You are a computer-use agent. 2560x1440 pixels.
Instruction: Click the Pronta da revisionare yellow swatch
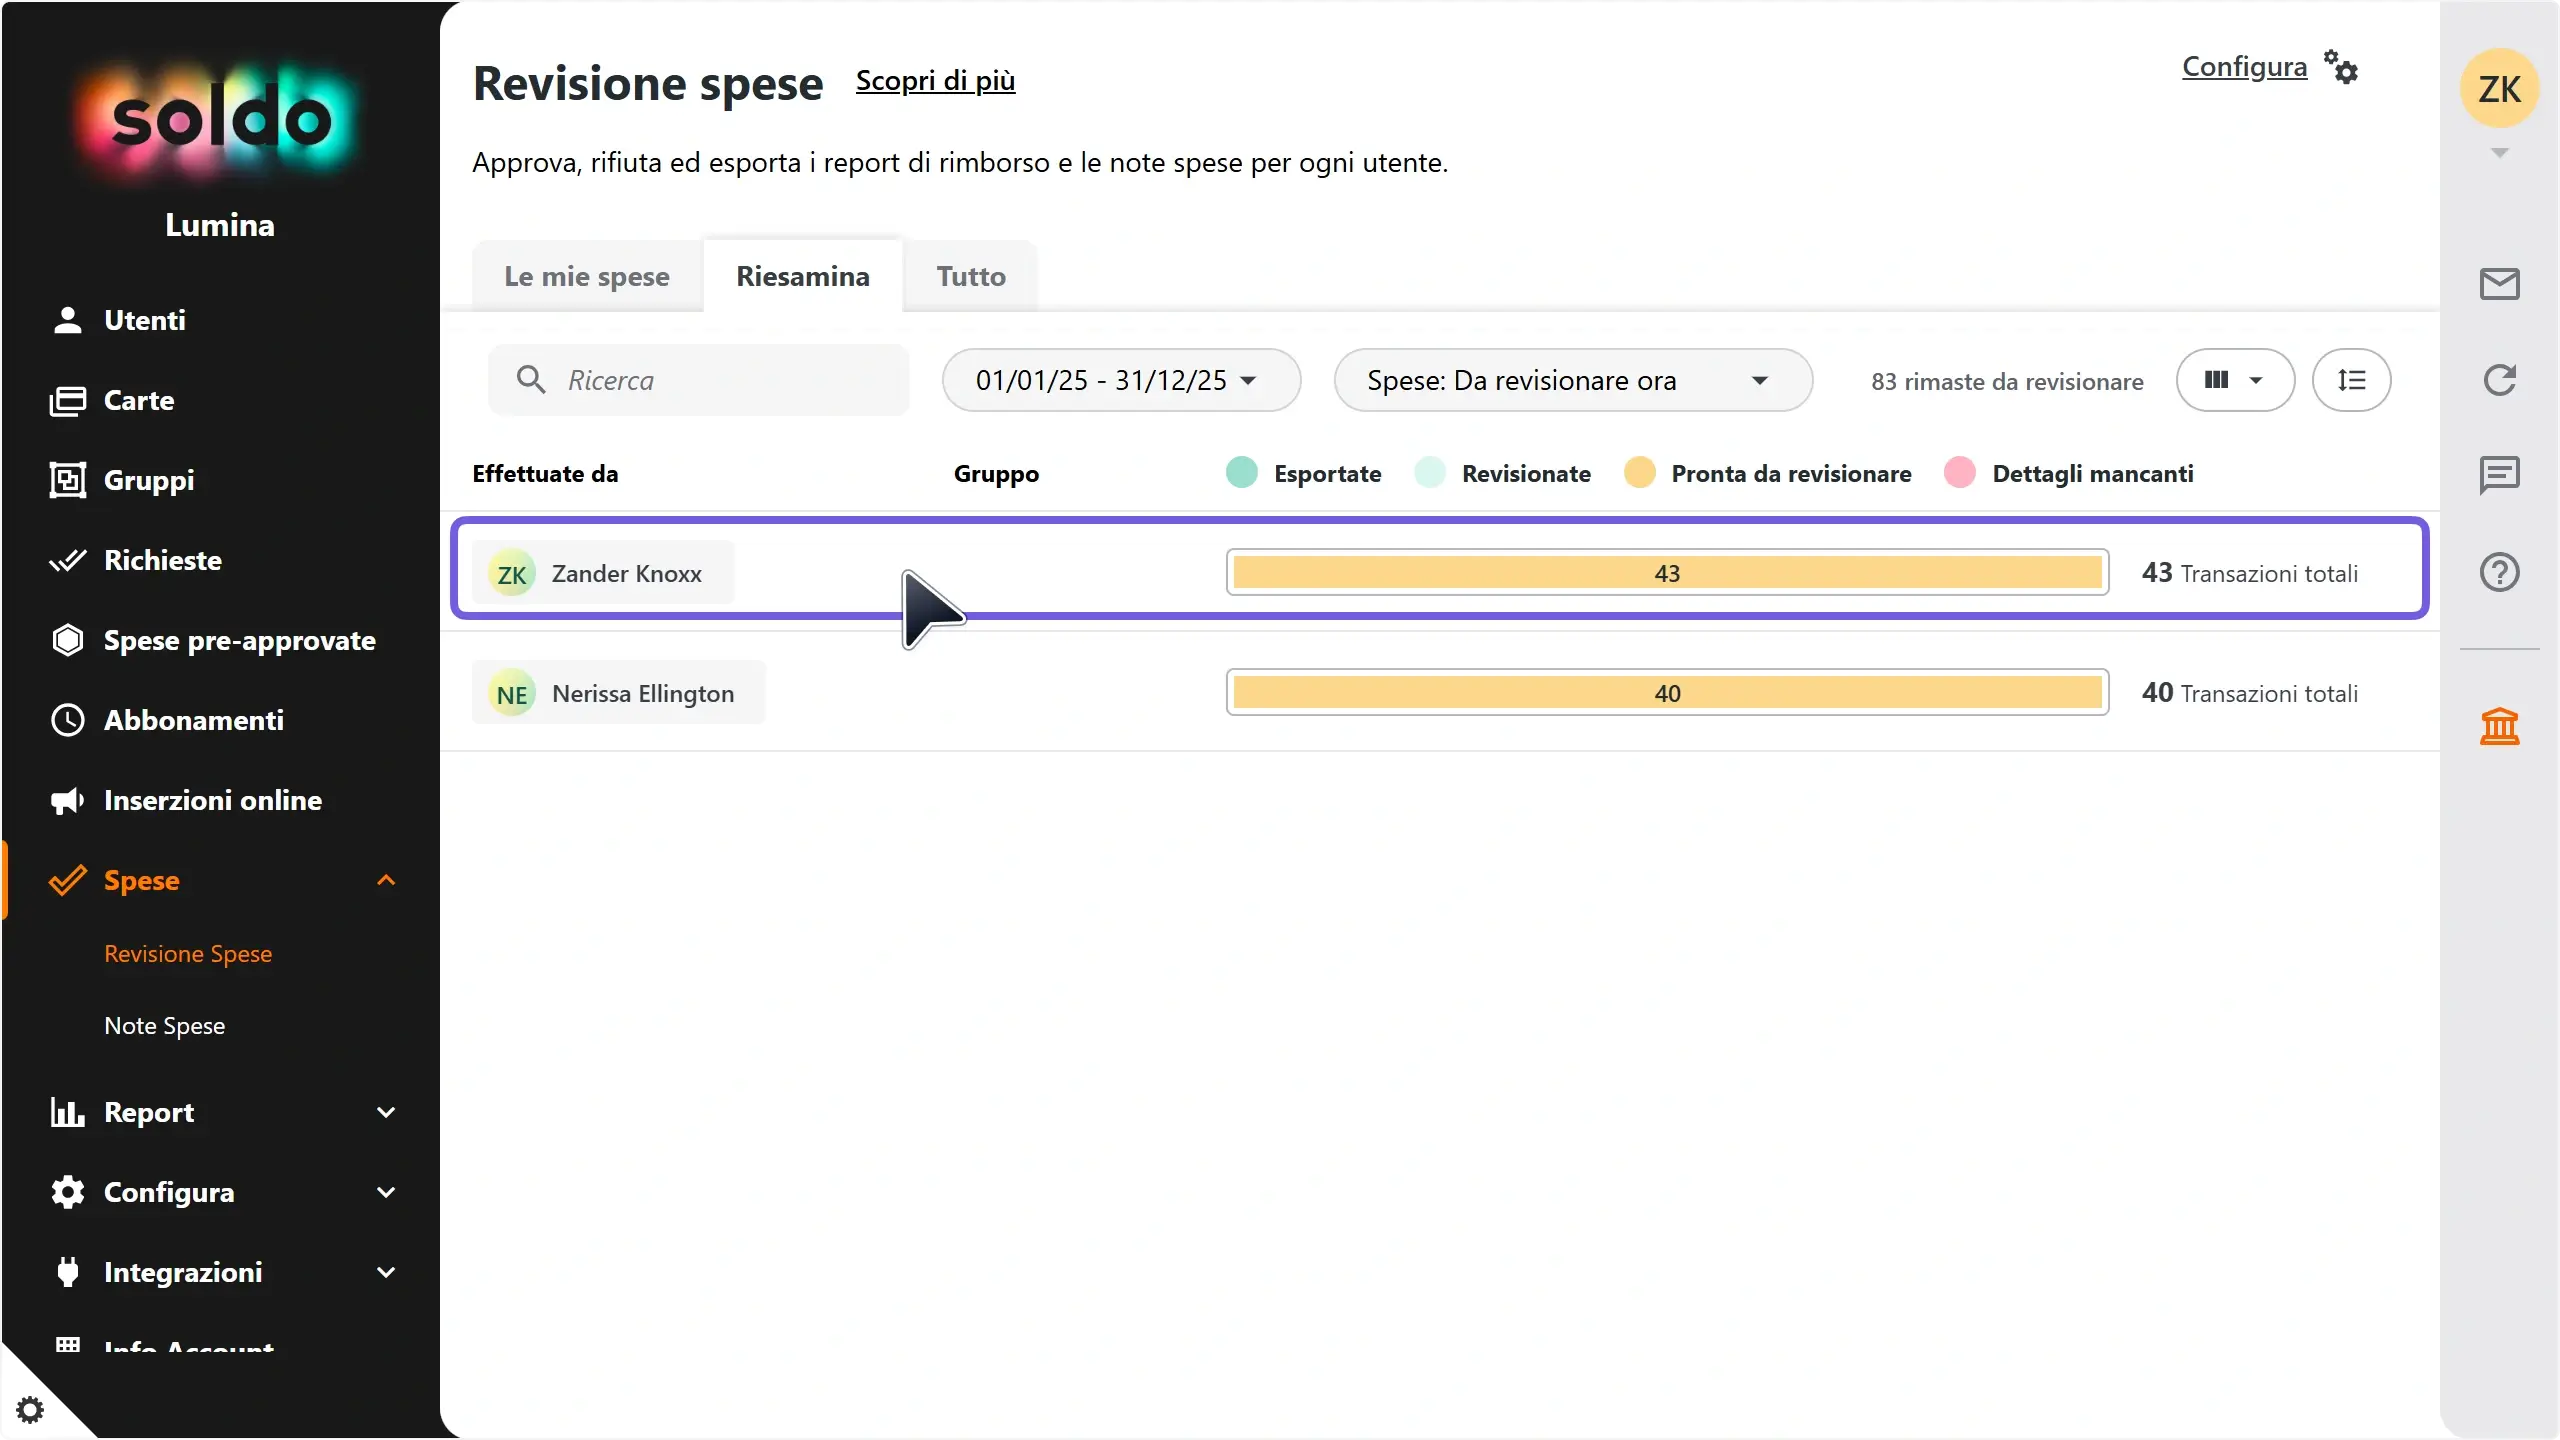click(1640, 473)
